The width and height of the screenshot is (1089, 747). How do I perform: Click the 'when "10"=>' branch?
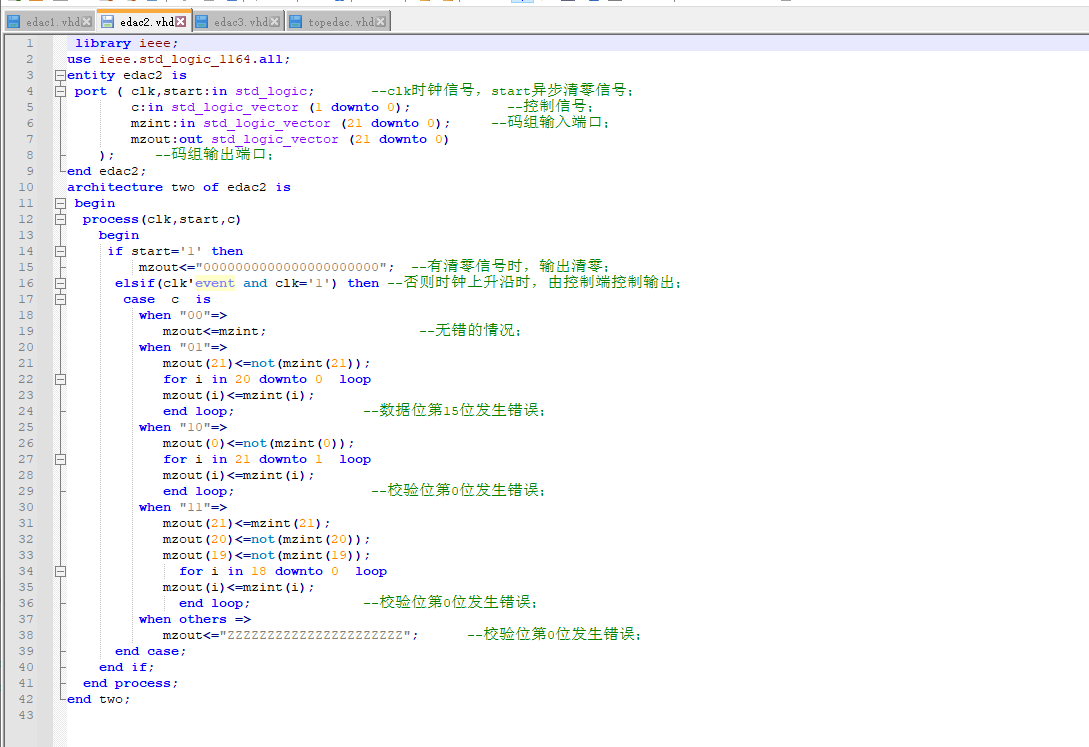(183, 427)
